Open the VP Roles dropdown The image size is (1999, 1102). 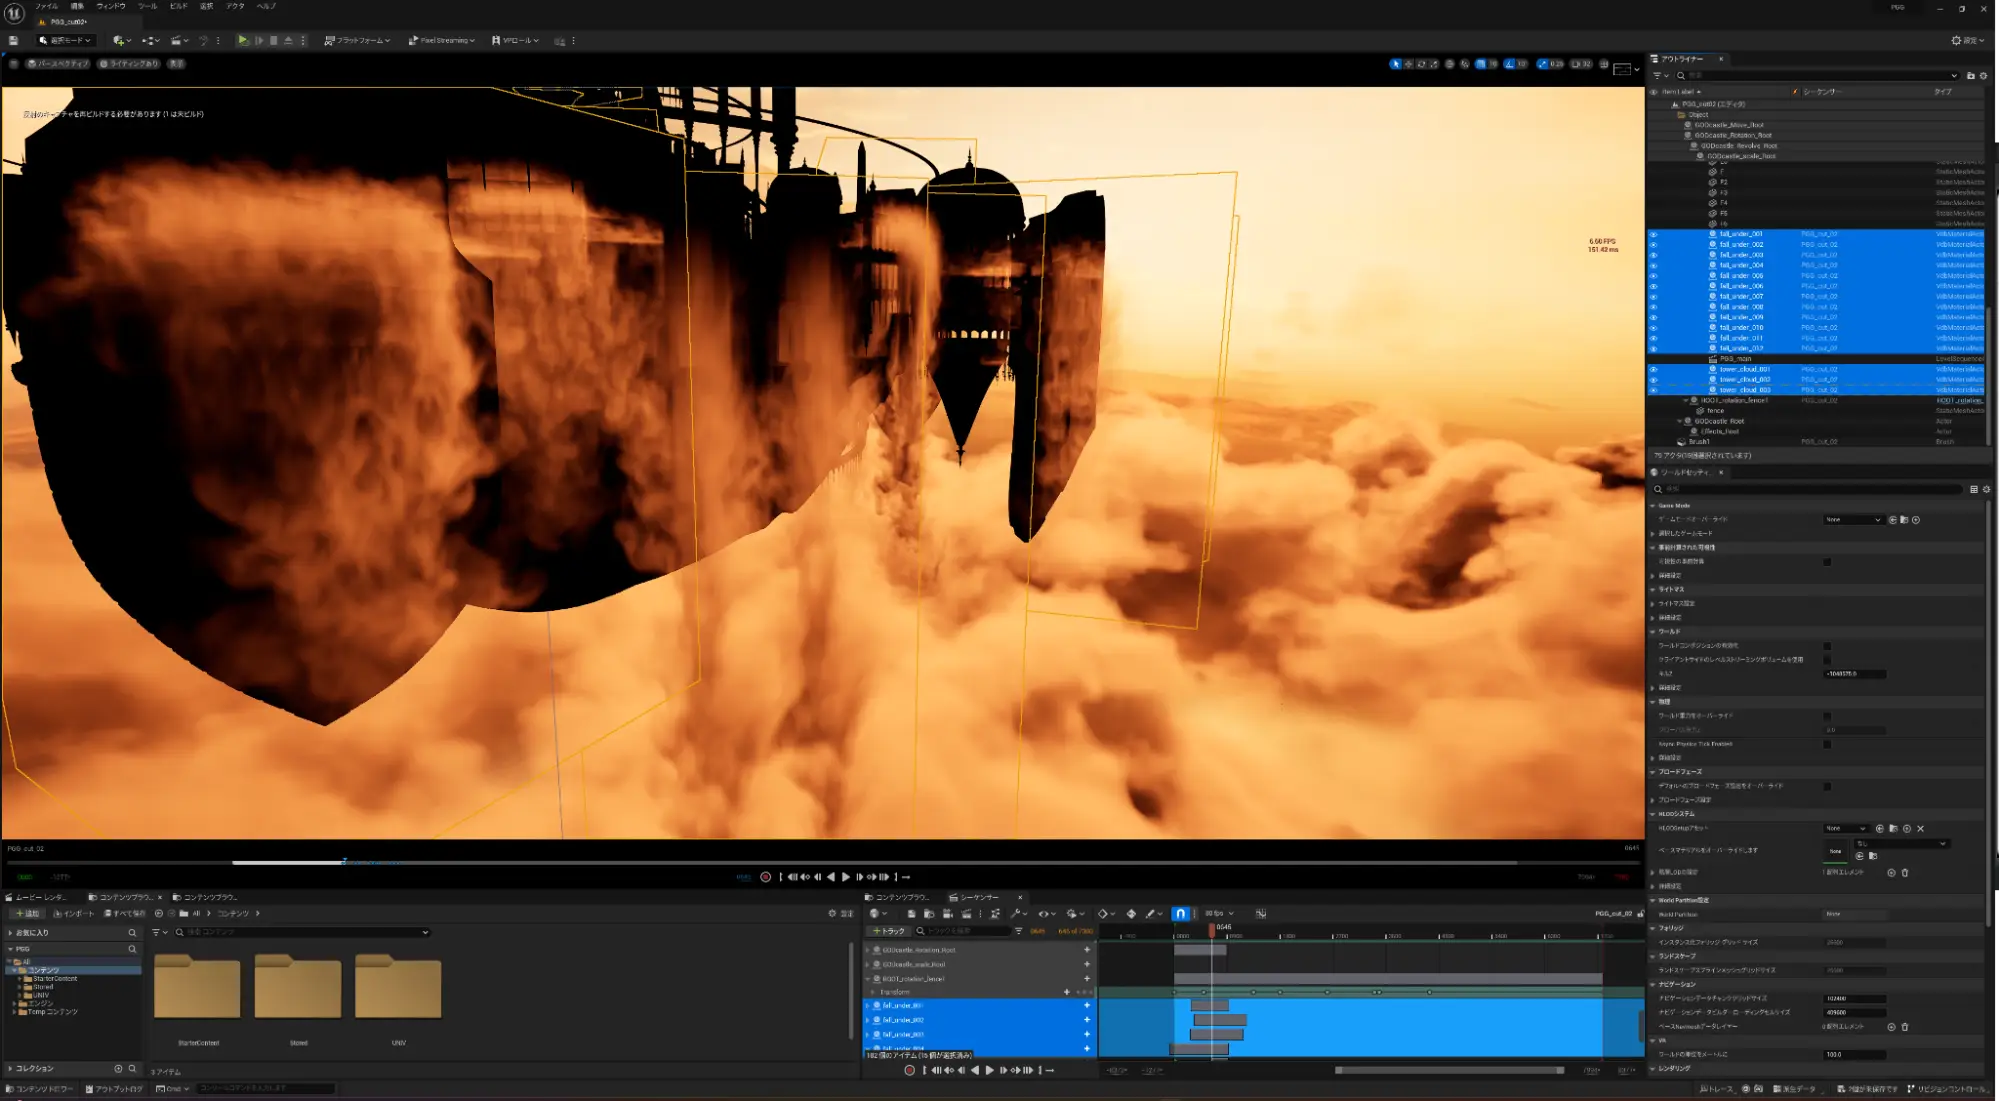click(515, 41)
